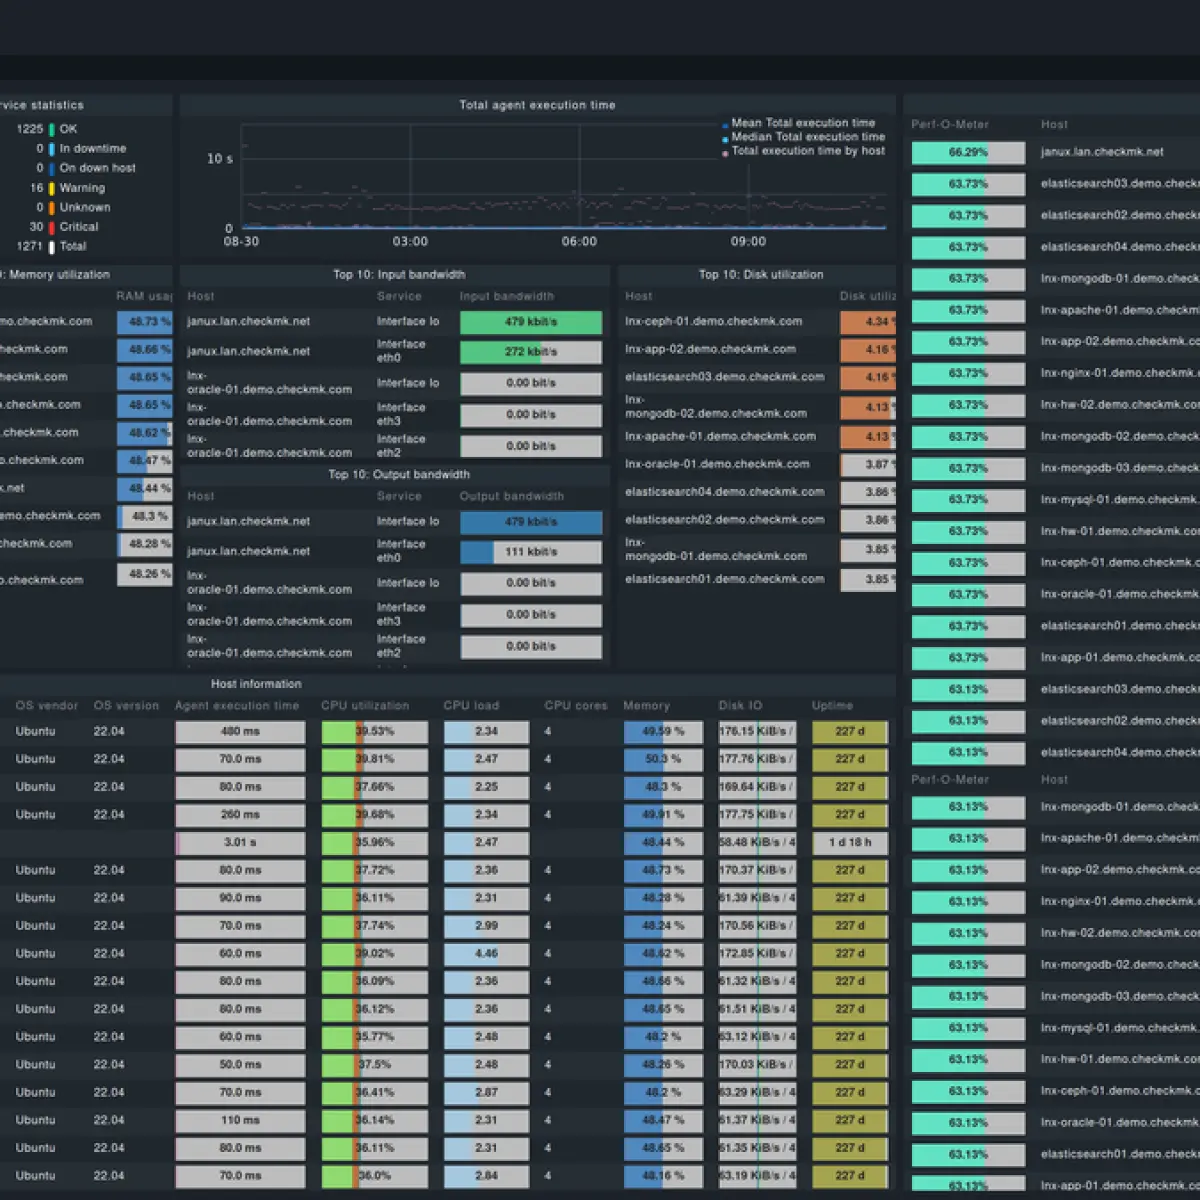This screenshot has height=1200, width=1200.
Task: Click the blue In downtime indicator
Action: coord(52,149)
